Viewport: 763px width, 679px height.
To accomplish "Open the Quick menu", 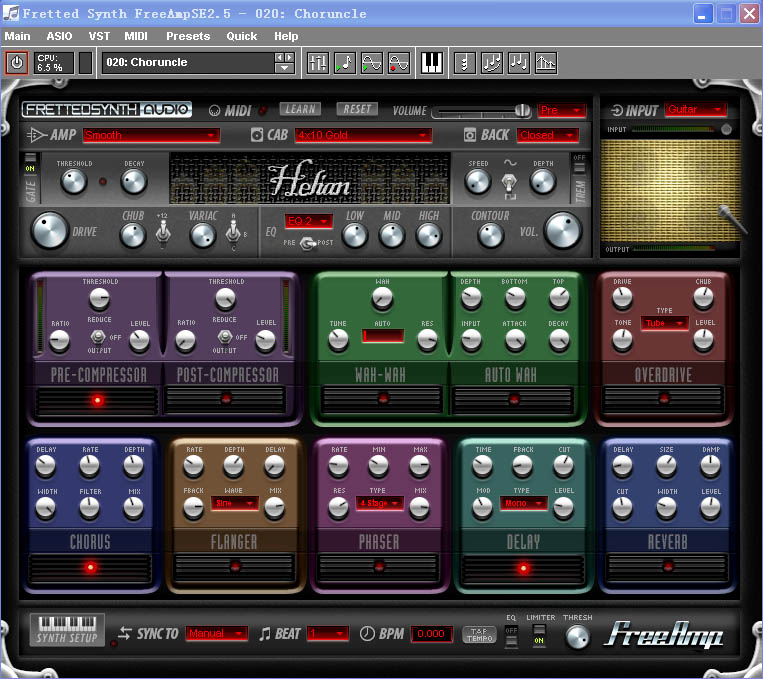I will [241, 36].
